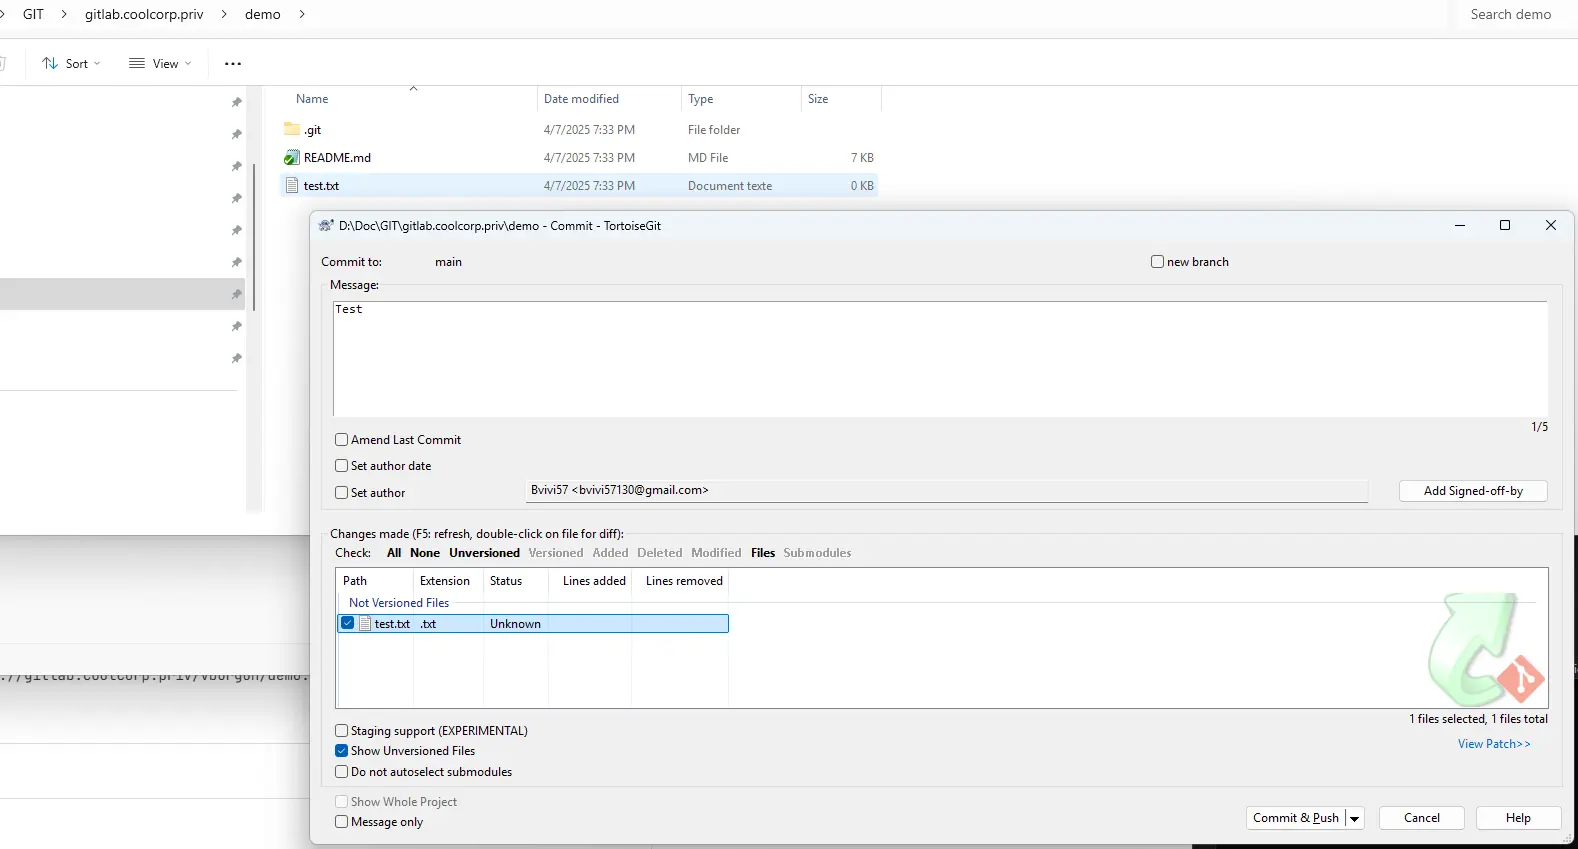This screenshot has height=849, width=1578.
Task: Click Commit & Push button
Action: pyautogui.click(x=1295, y=818)
